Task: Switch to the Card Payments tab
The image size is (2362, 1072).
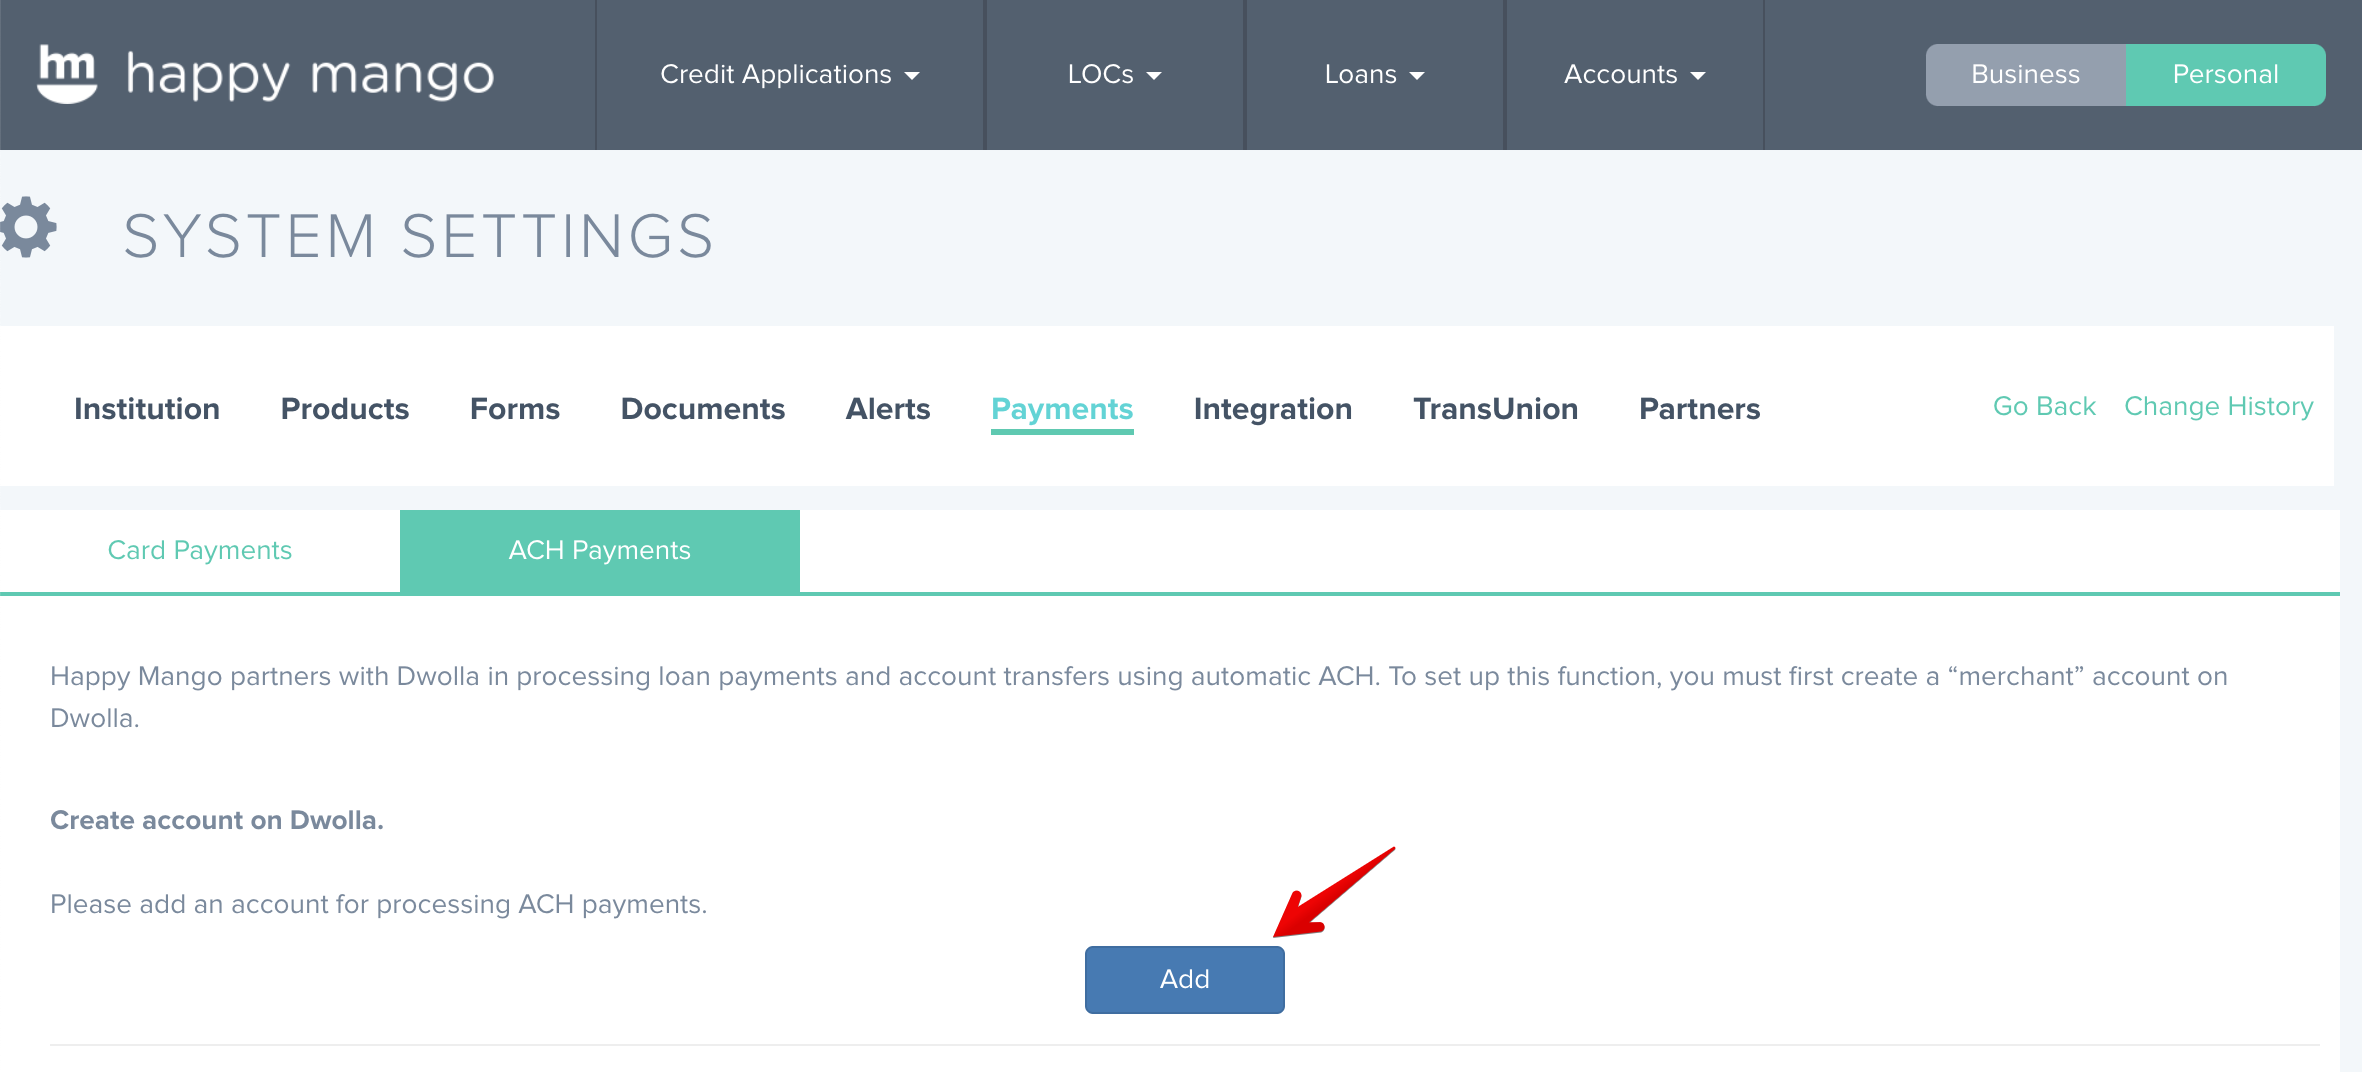Action: (200, 551)
